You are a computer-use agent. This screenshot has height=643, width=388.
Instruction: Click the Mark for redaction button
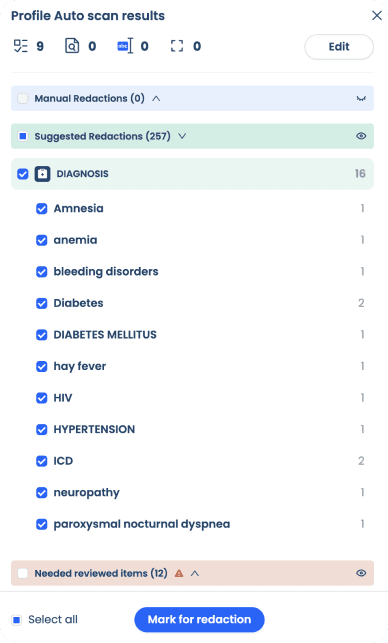pos(199,620)
